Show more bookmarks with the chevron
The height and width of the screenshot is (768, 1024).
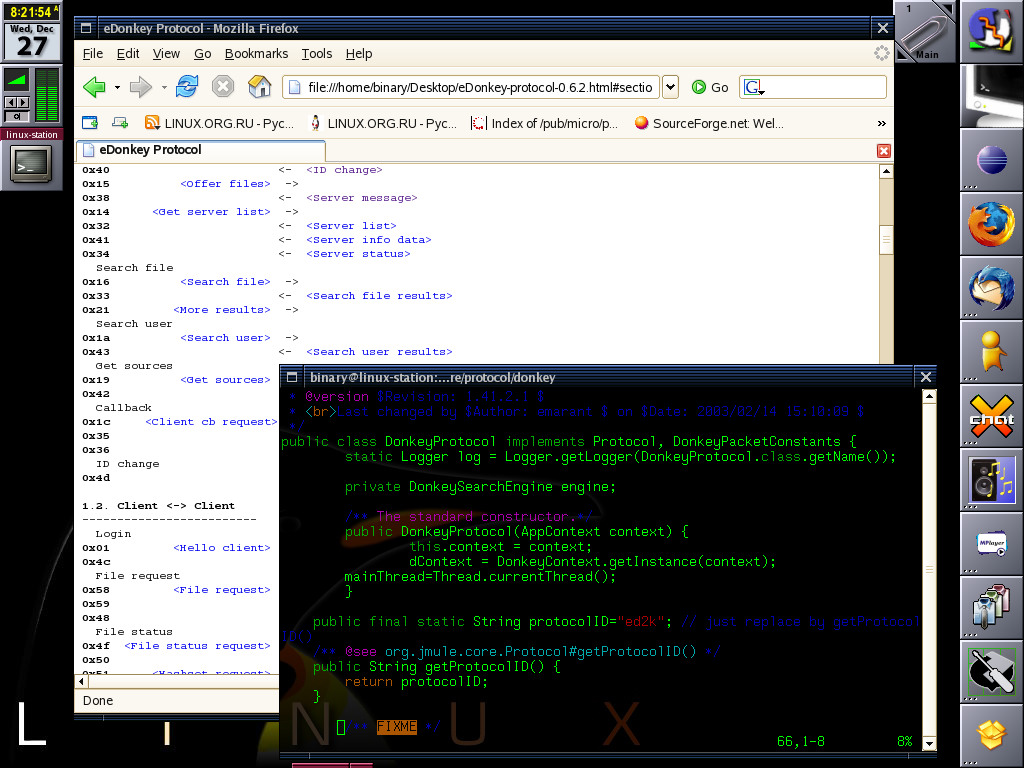[x=881, y=123]
